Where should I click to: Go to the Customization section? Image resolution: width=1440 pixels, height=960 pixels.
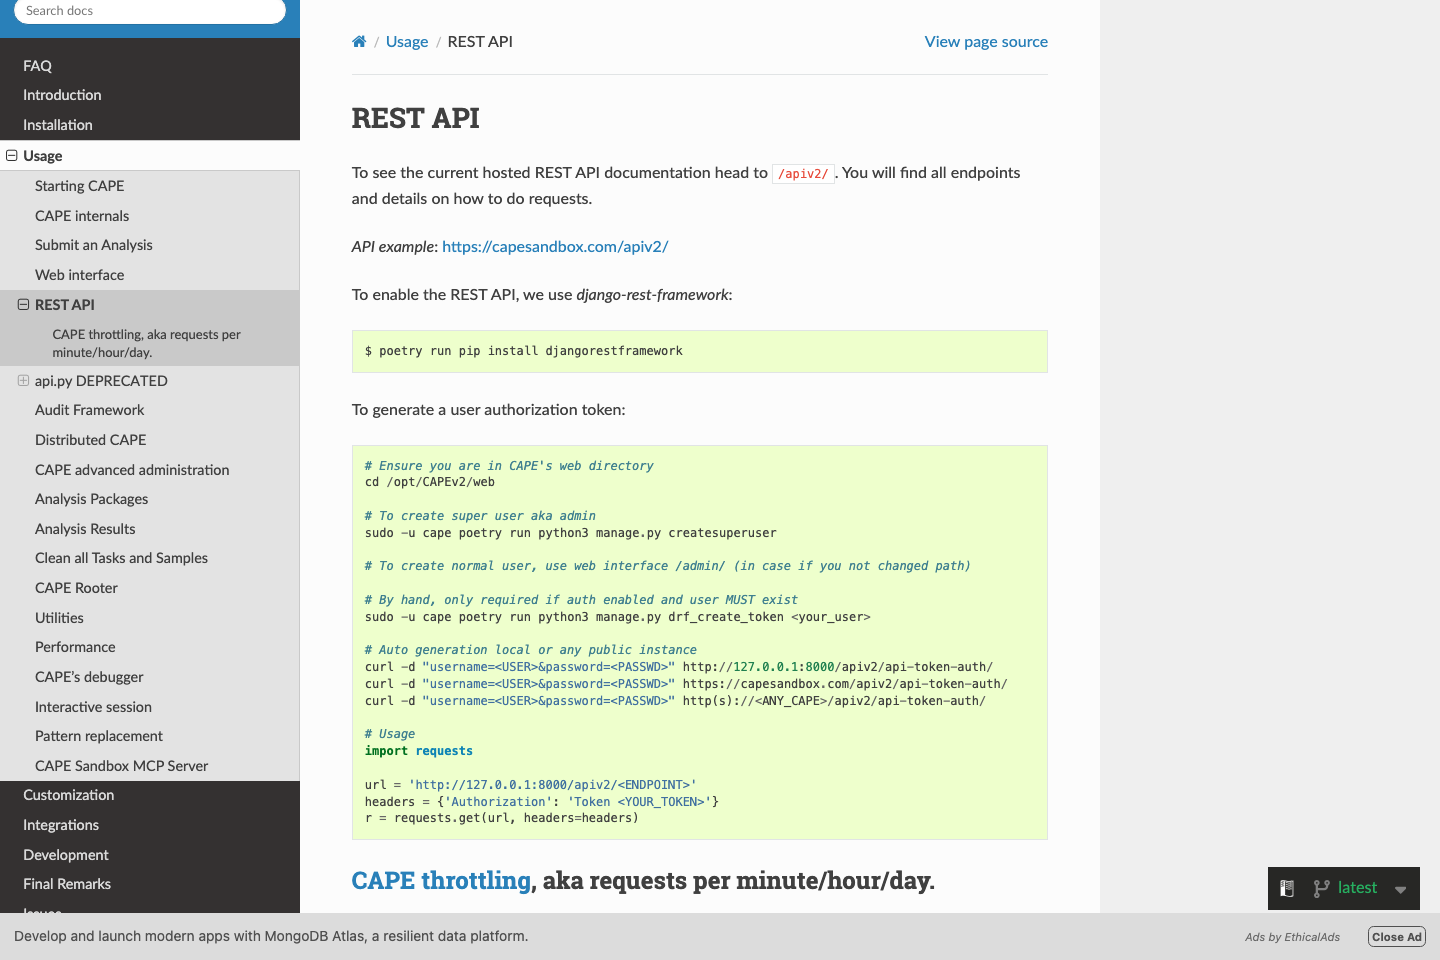coord(68,794)
